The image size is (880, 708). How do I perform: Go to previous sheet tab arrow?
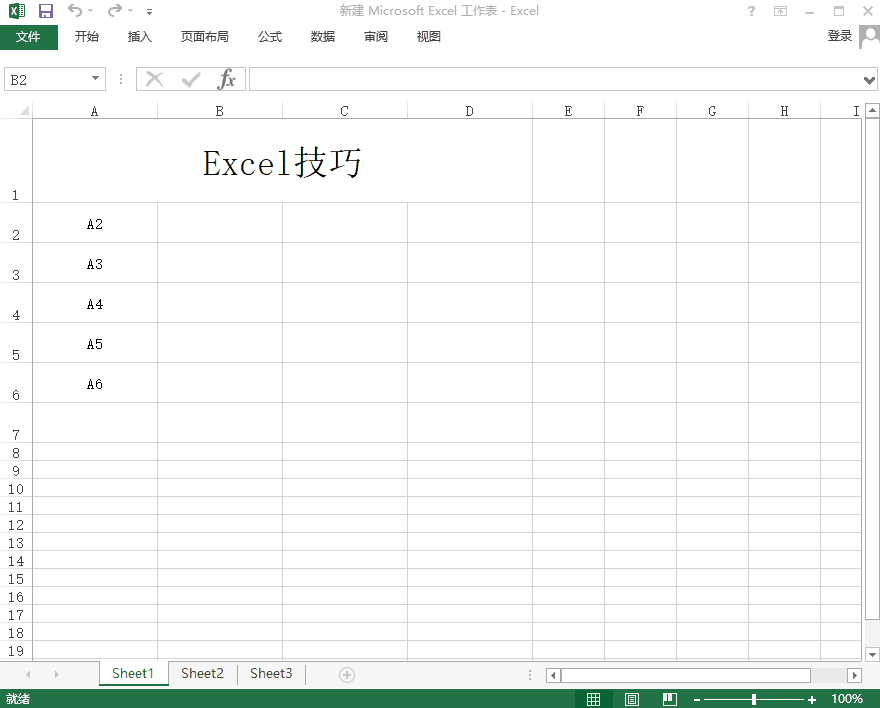click(28, 674)
